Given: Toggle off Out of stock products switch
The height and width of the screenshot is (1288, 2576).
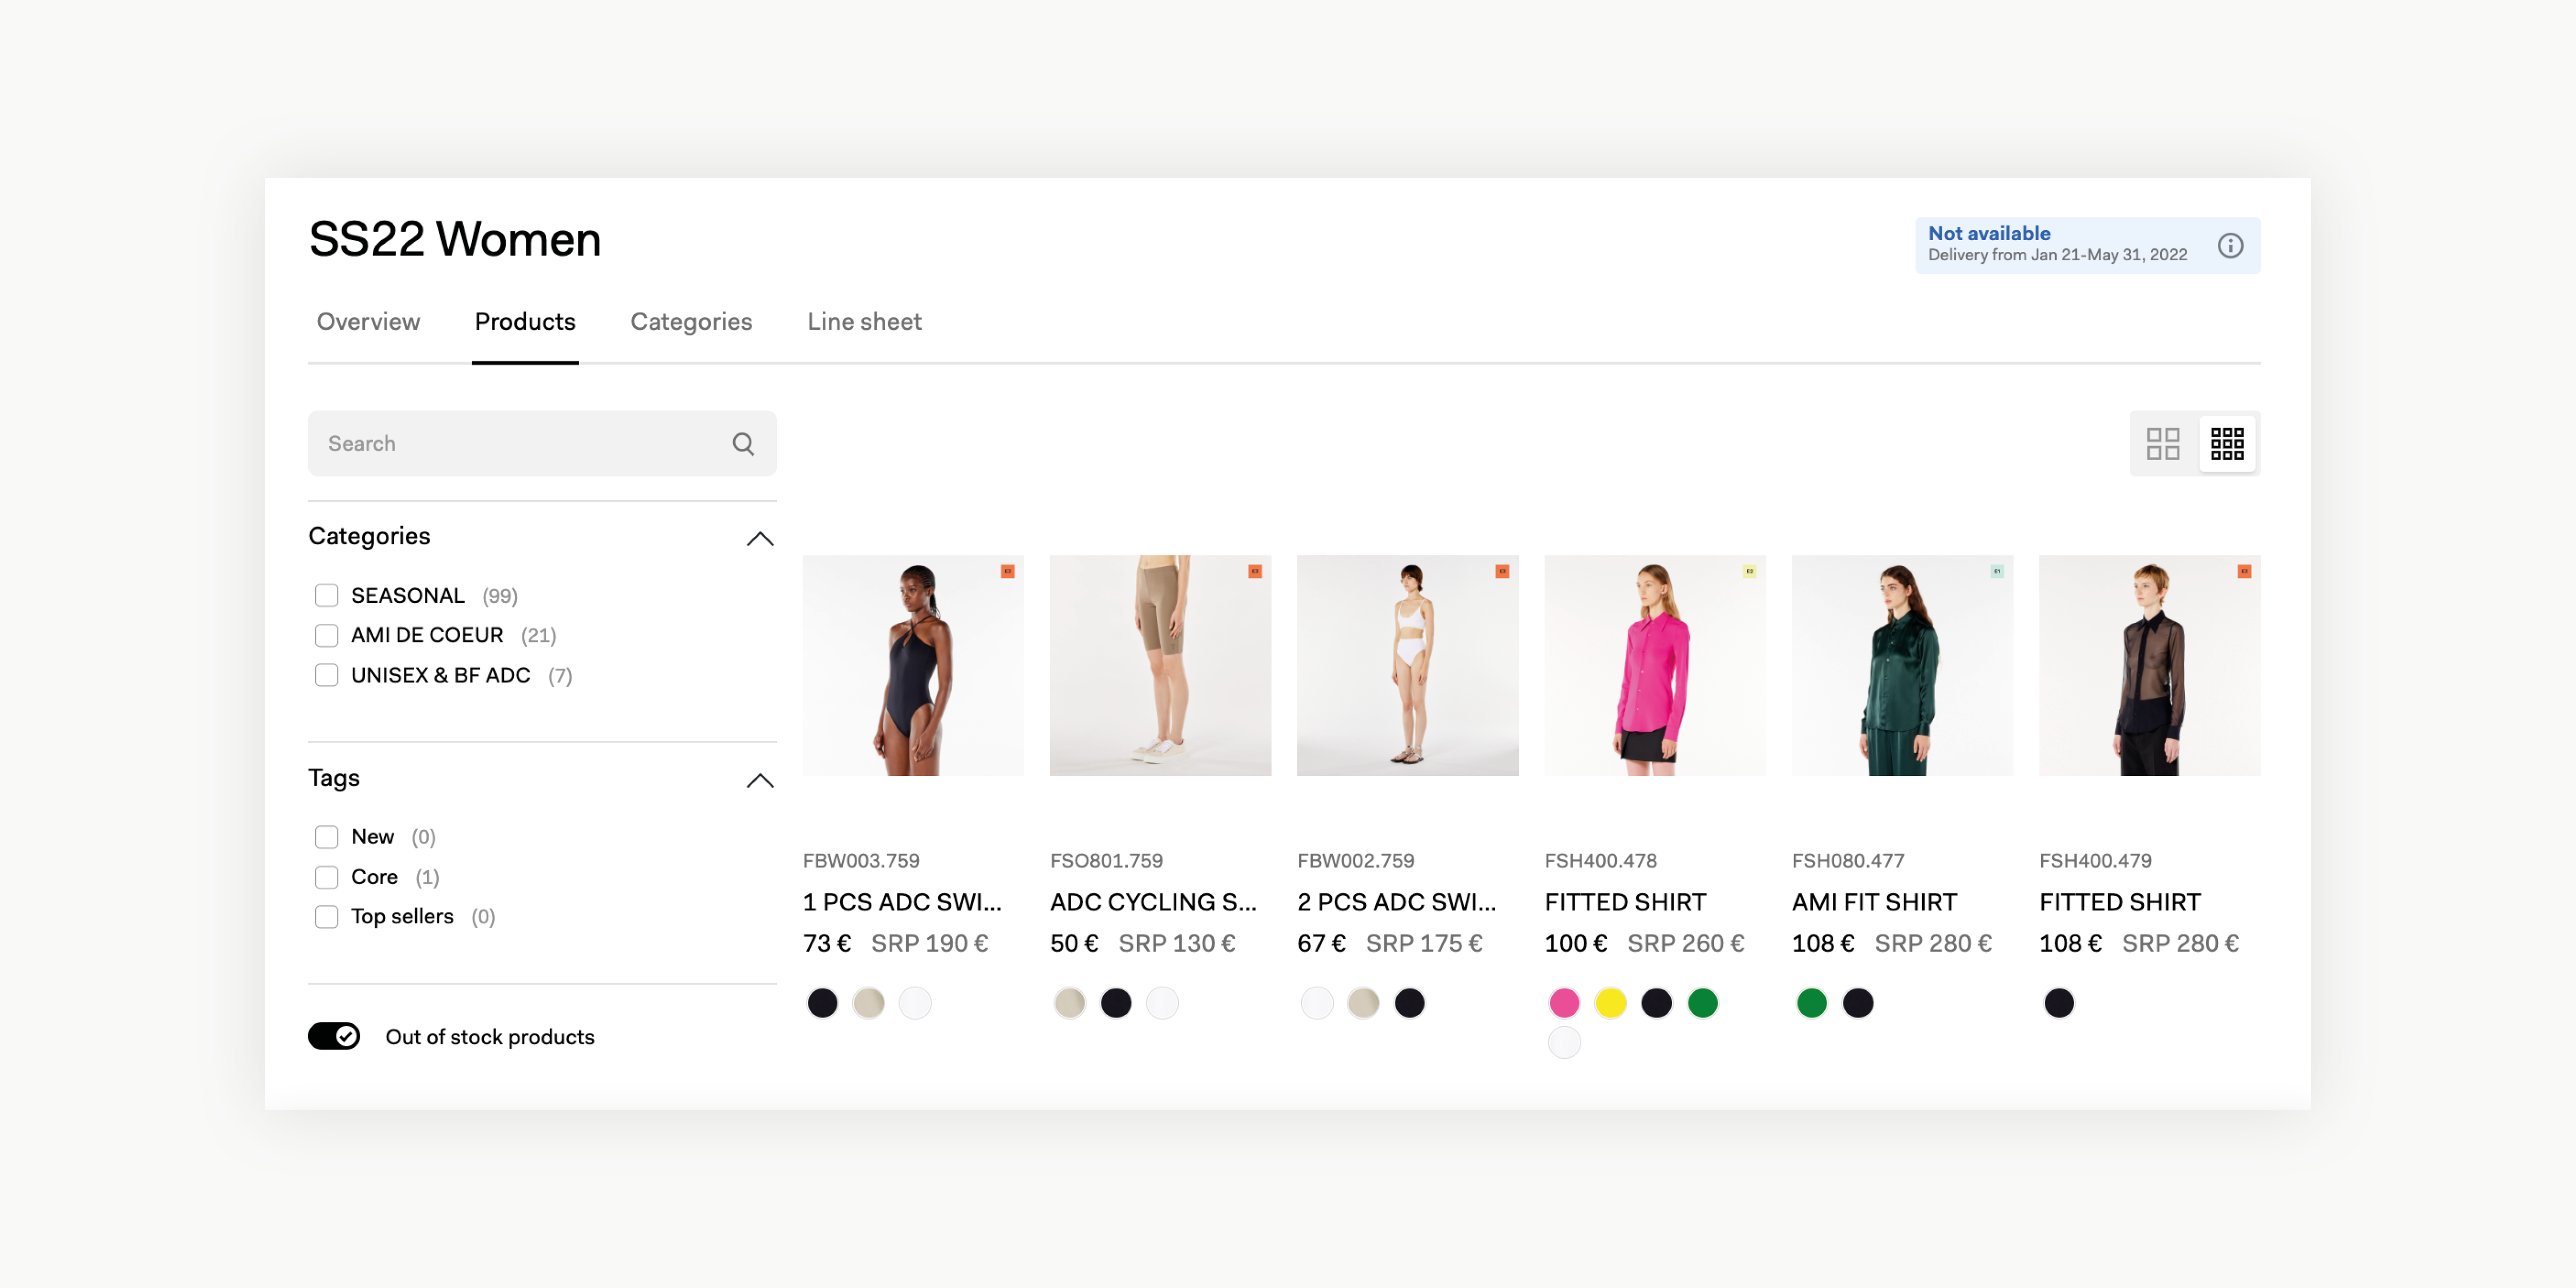Looking at the screenshot, I should pos(334,1036).
